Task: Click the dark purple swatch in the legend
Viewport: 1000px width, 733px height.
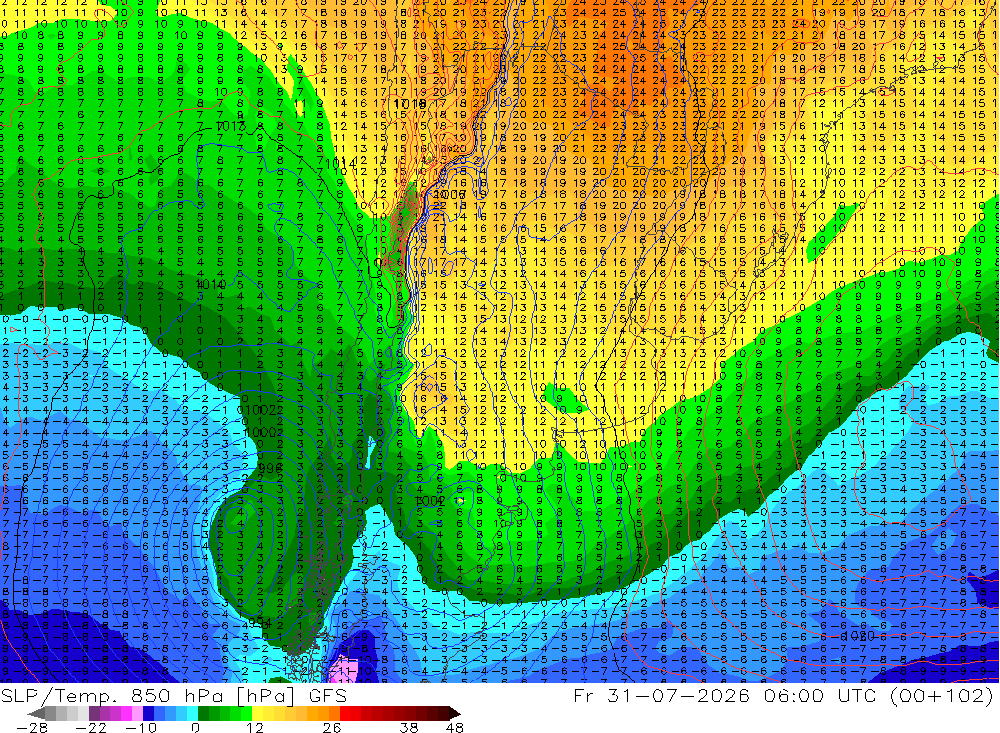Action: (94, 714)
